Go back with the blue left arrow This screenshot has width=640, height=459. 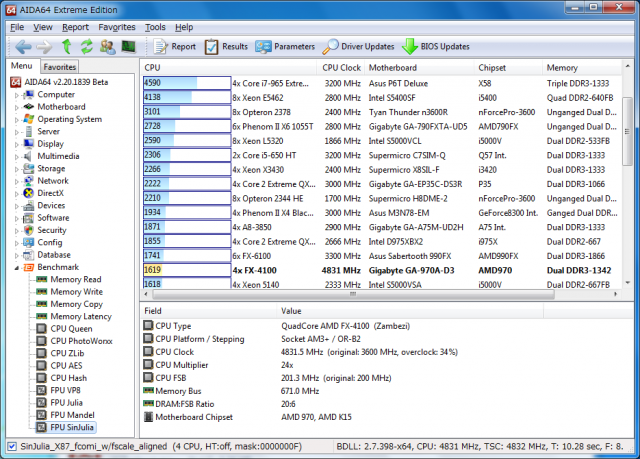tap(23, 47)
